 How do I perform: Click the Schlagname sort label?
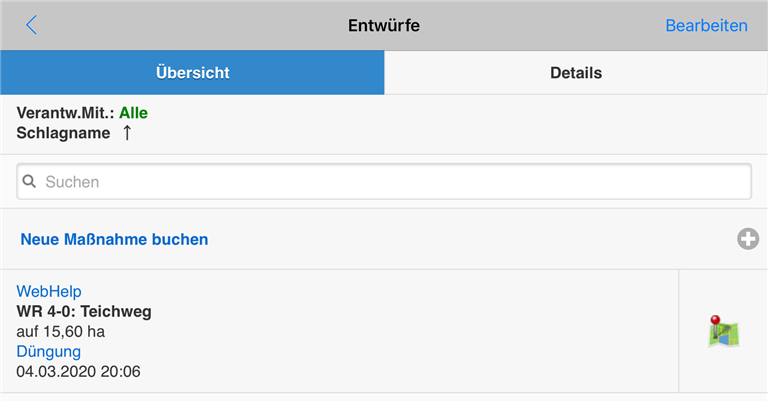click(63, 133)
